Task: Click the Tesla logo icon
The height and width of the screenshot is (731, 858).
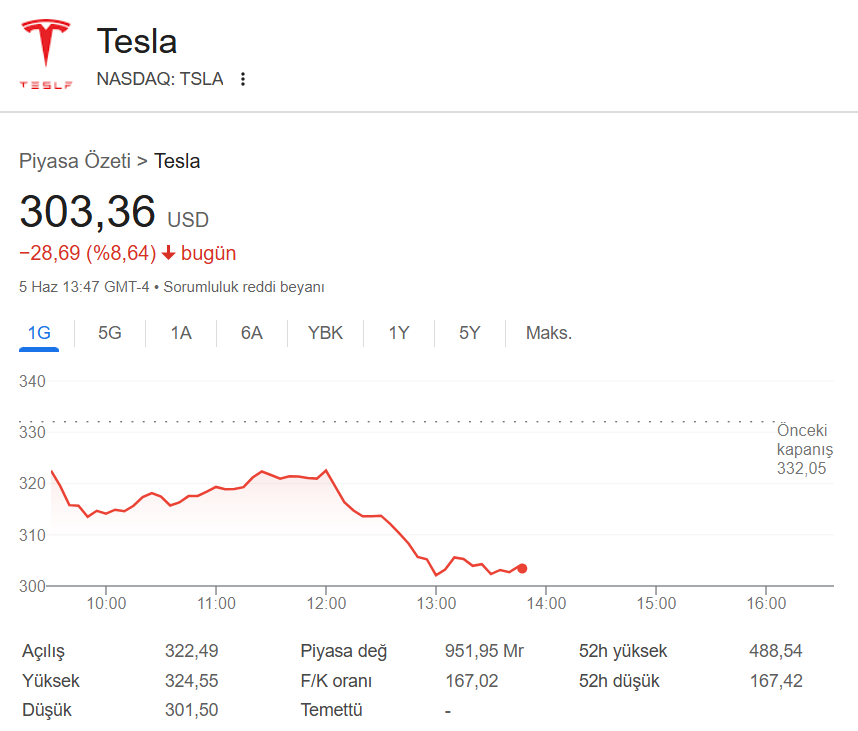Action: coord(46,52)
